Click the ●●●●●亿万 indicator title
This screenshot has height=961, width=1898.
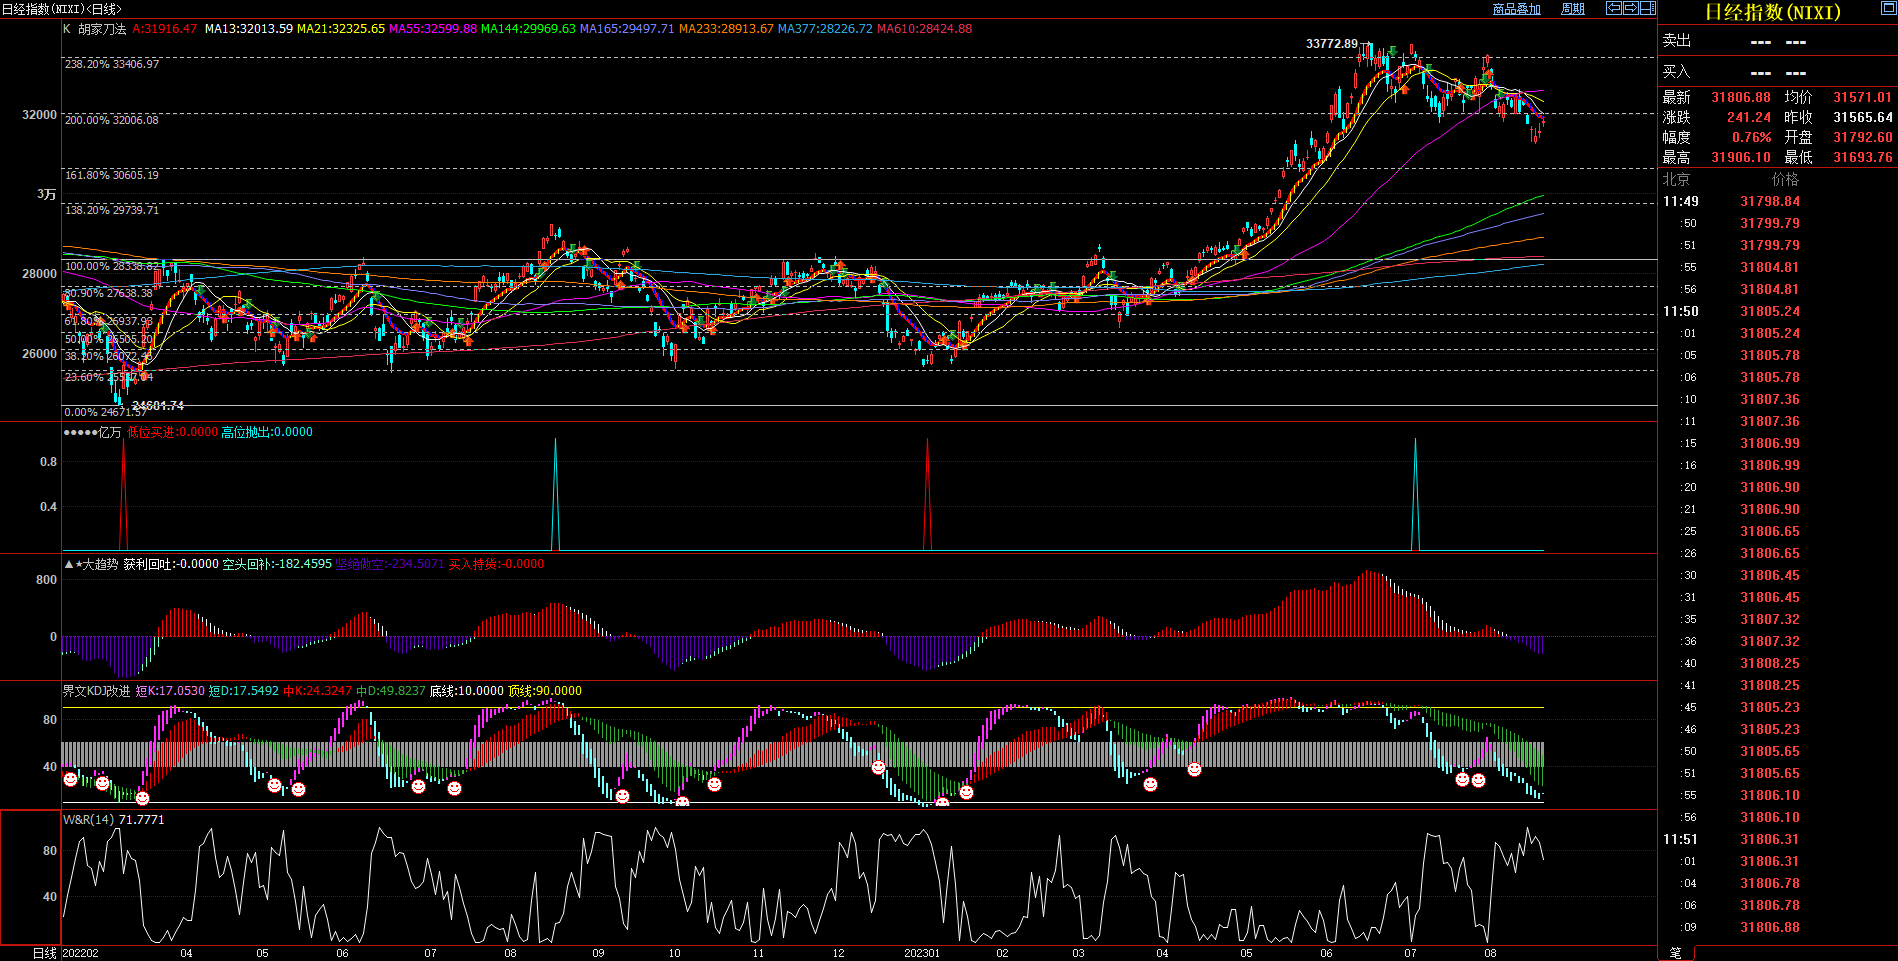click(92, 432)
